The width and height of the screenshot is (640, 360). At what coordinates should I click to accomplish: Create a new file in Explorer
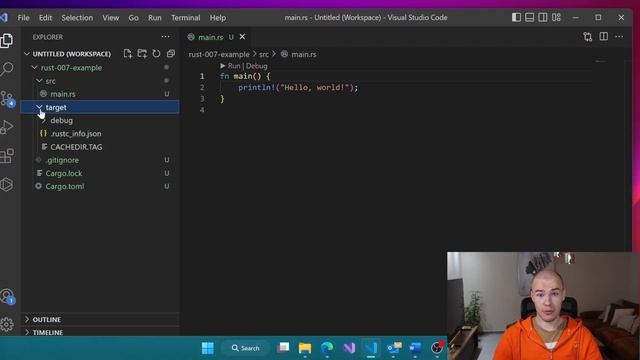(x=128, y=53)
